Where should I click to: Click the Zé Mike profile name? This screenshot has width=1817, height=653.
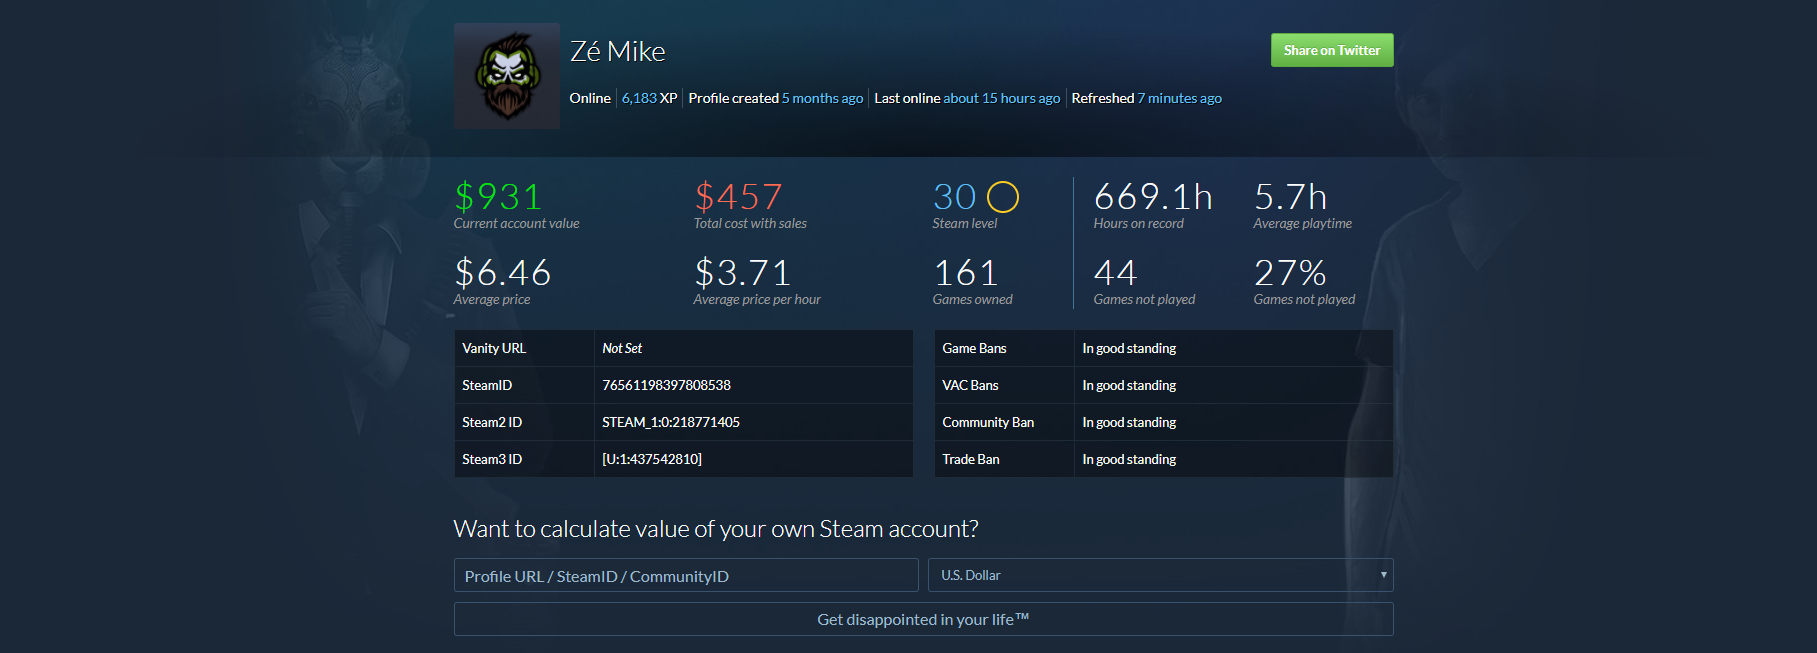pyautogui.click(x=617, y=51)
